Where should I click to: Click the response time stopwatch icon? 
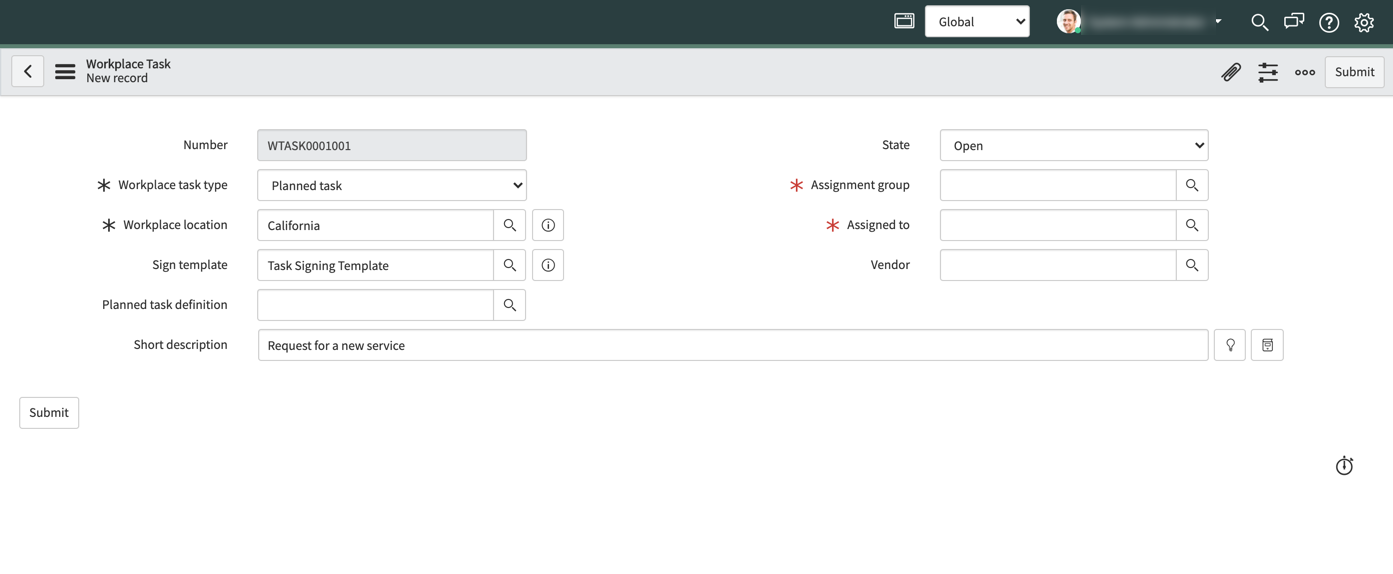point(1344,466)
